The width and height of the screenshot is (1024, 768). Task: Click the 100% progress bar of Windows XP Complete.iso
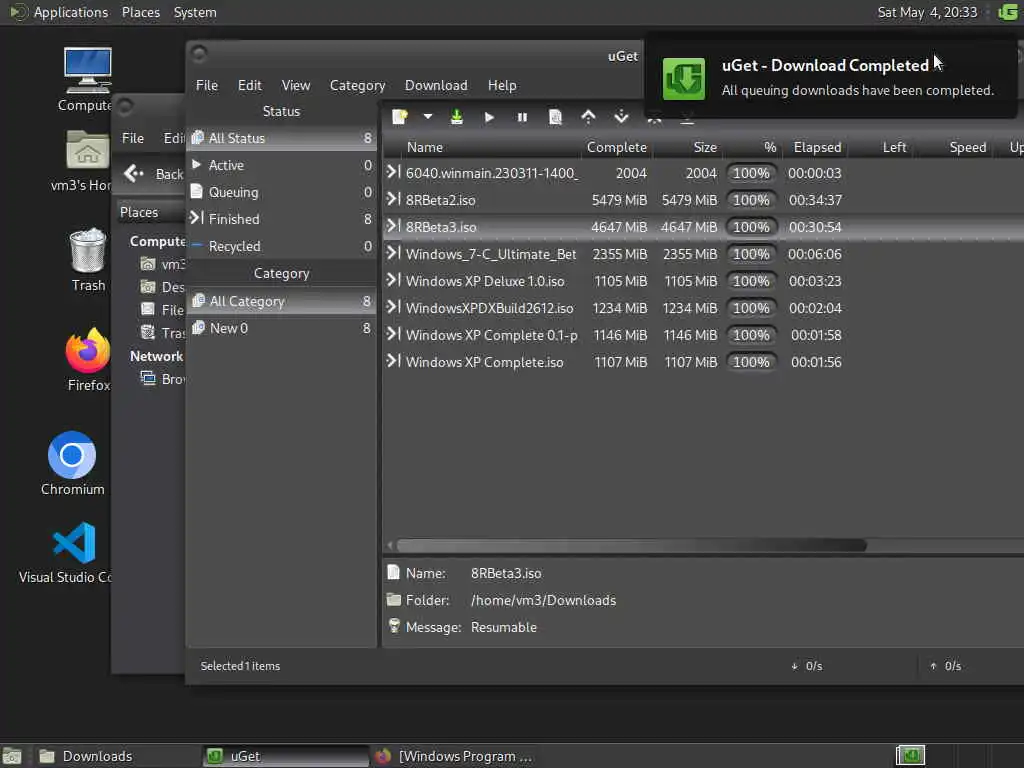click(751, 362)
